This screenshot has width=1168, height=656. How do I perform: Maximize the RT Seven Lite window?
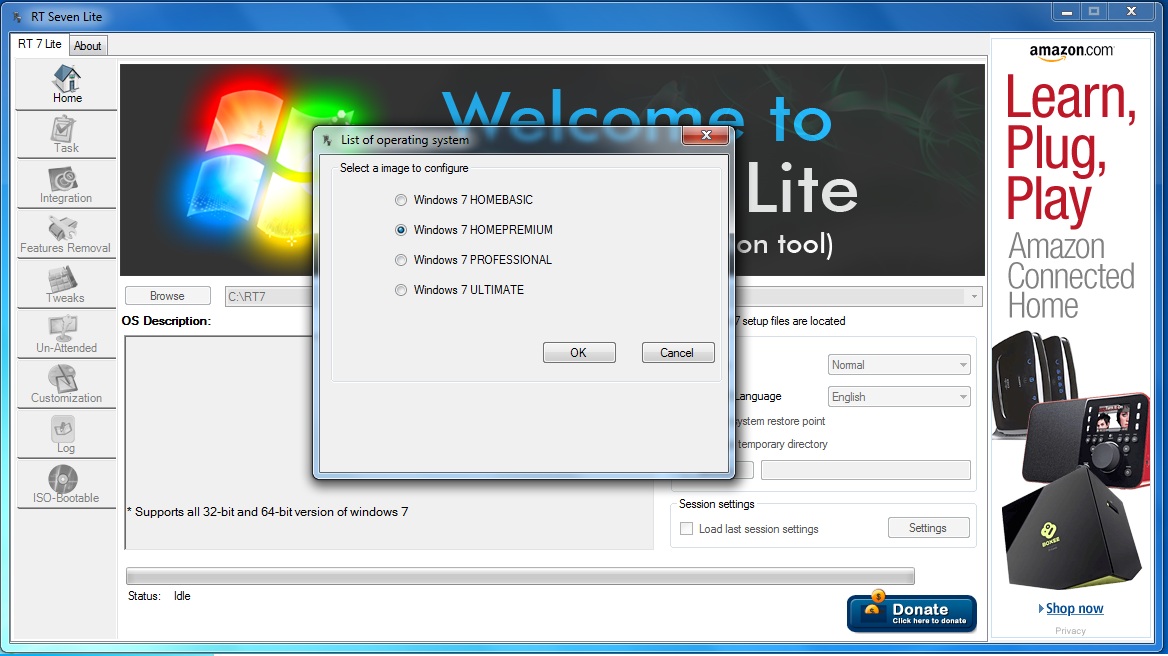click(1094, 12)
